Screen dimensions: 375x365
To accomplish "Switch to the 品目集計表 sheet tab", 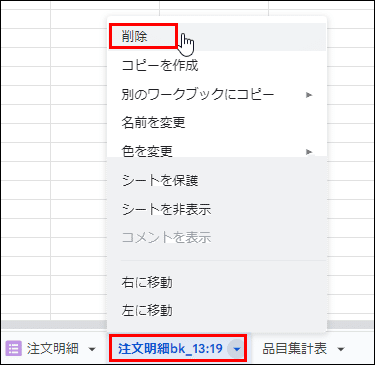I will point(295,349).
